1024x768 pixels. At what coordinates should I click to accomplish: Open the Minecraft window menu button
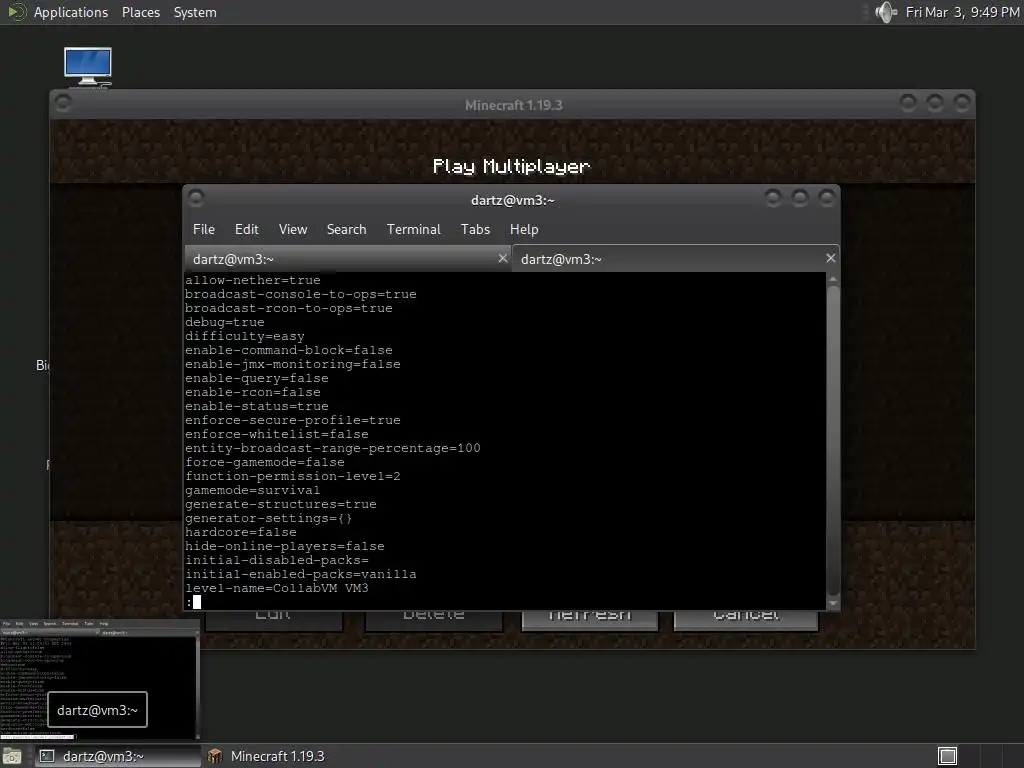coord(63,103)
